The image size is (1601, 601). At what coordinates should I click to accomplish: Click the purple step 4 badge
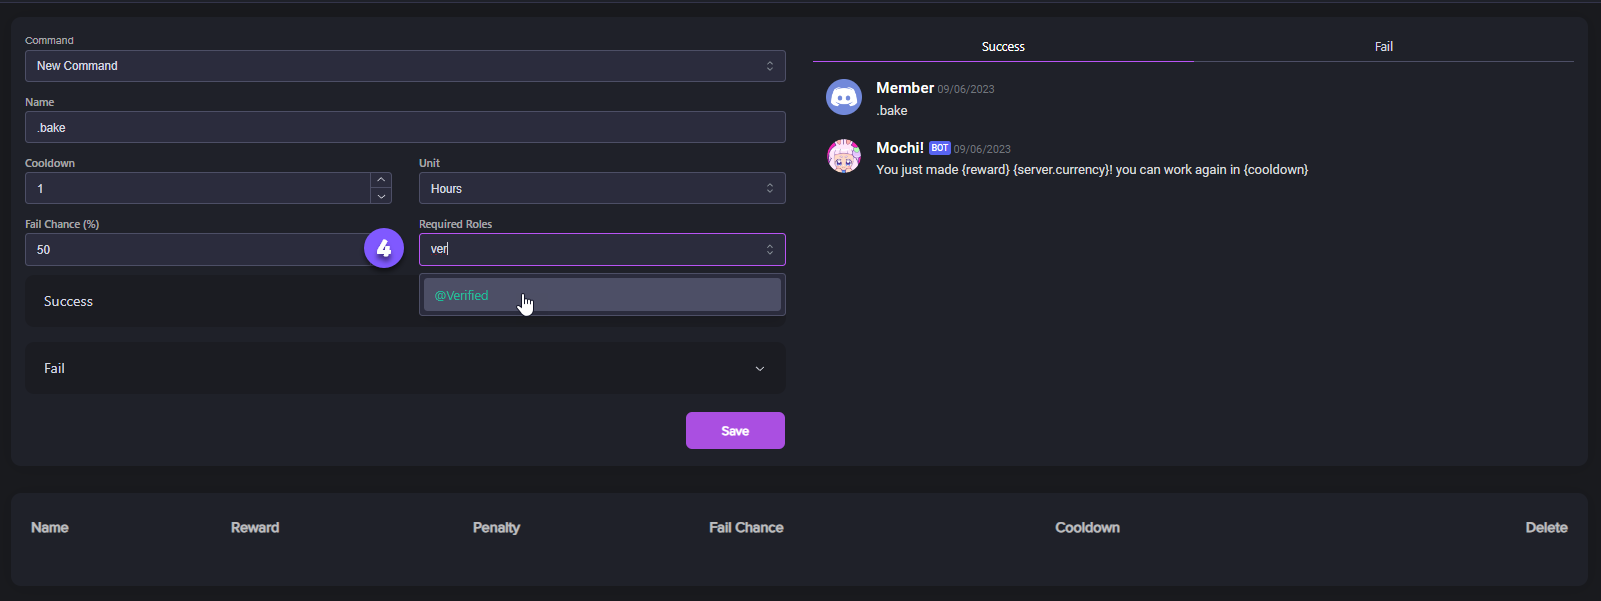point(384,248)
